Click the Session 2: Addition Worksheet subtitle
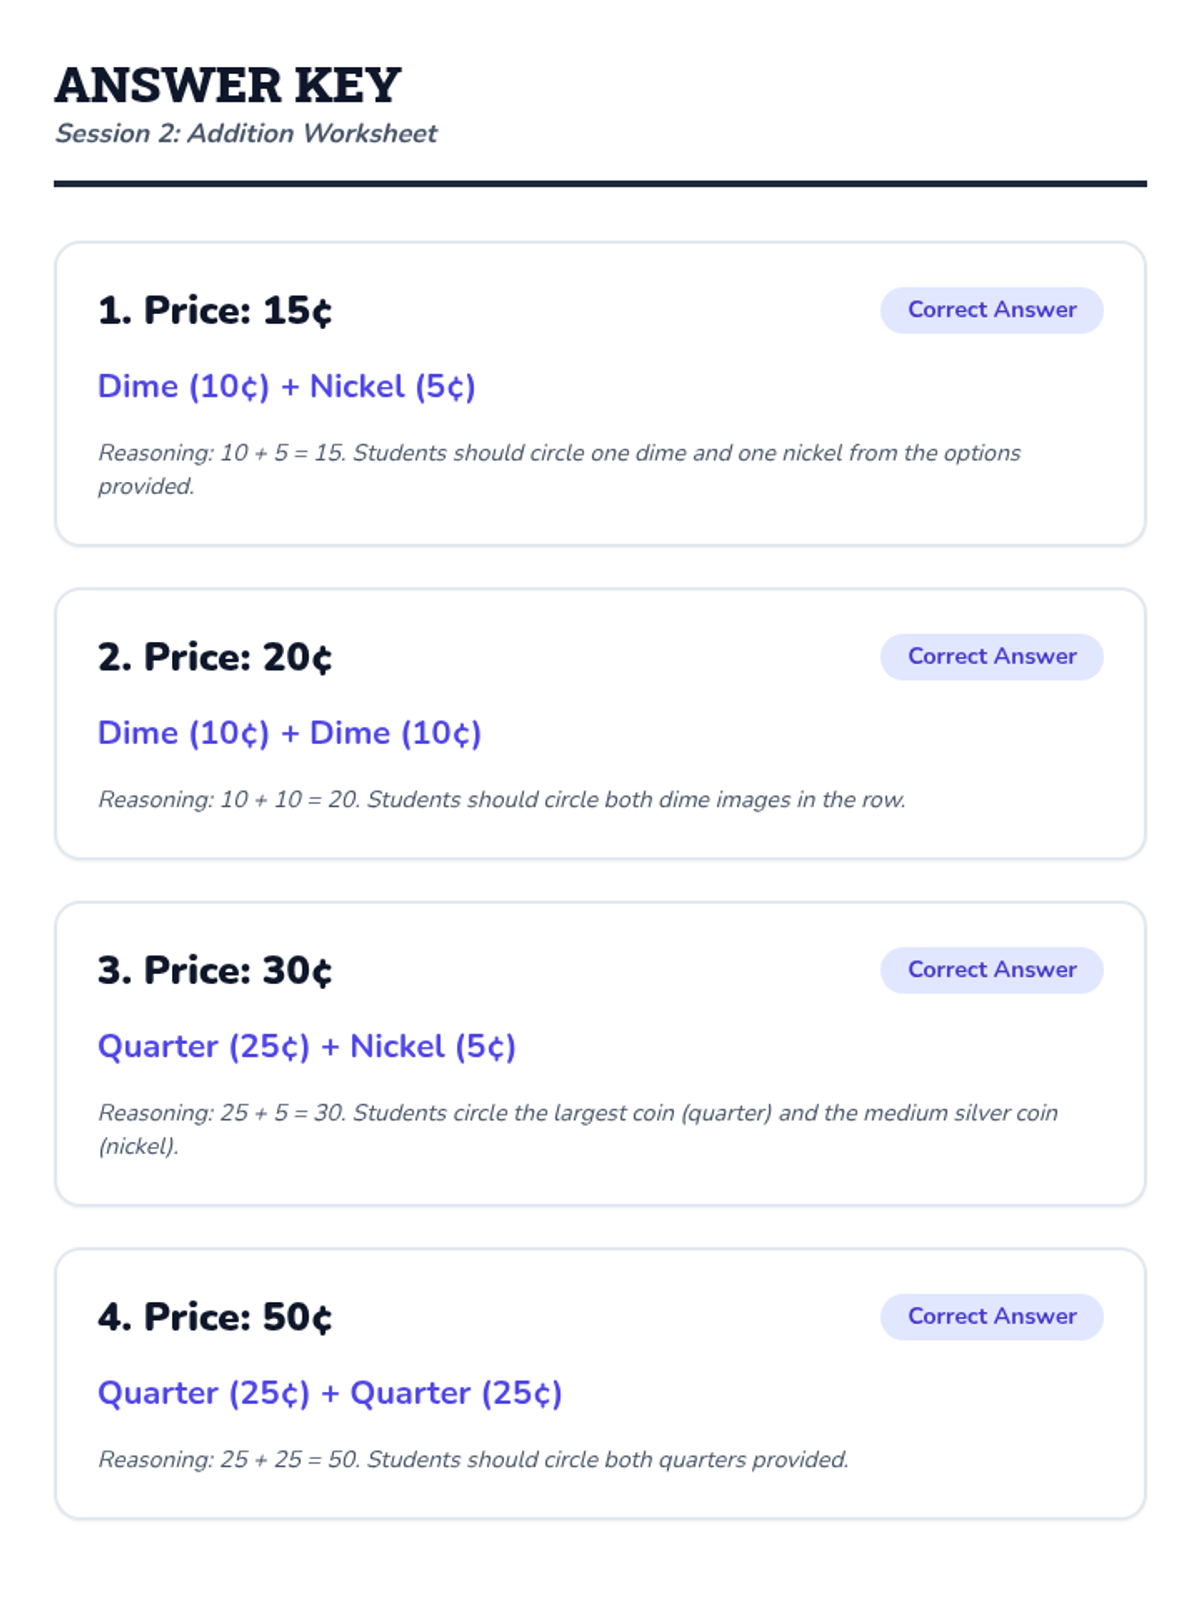The image size is (1200, 1600). pyautogui.click(x=246, y=134)
